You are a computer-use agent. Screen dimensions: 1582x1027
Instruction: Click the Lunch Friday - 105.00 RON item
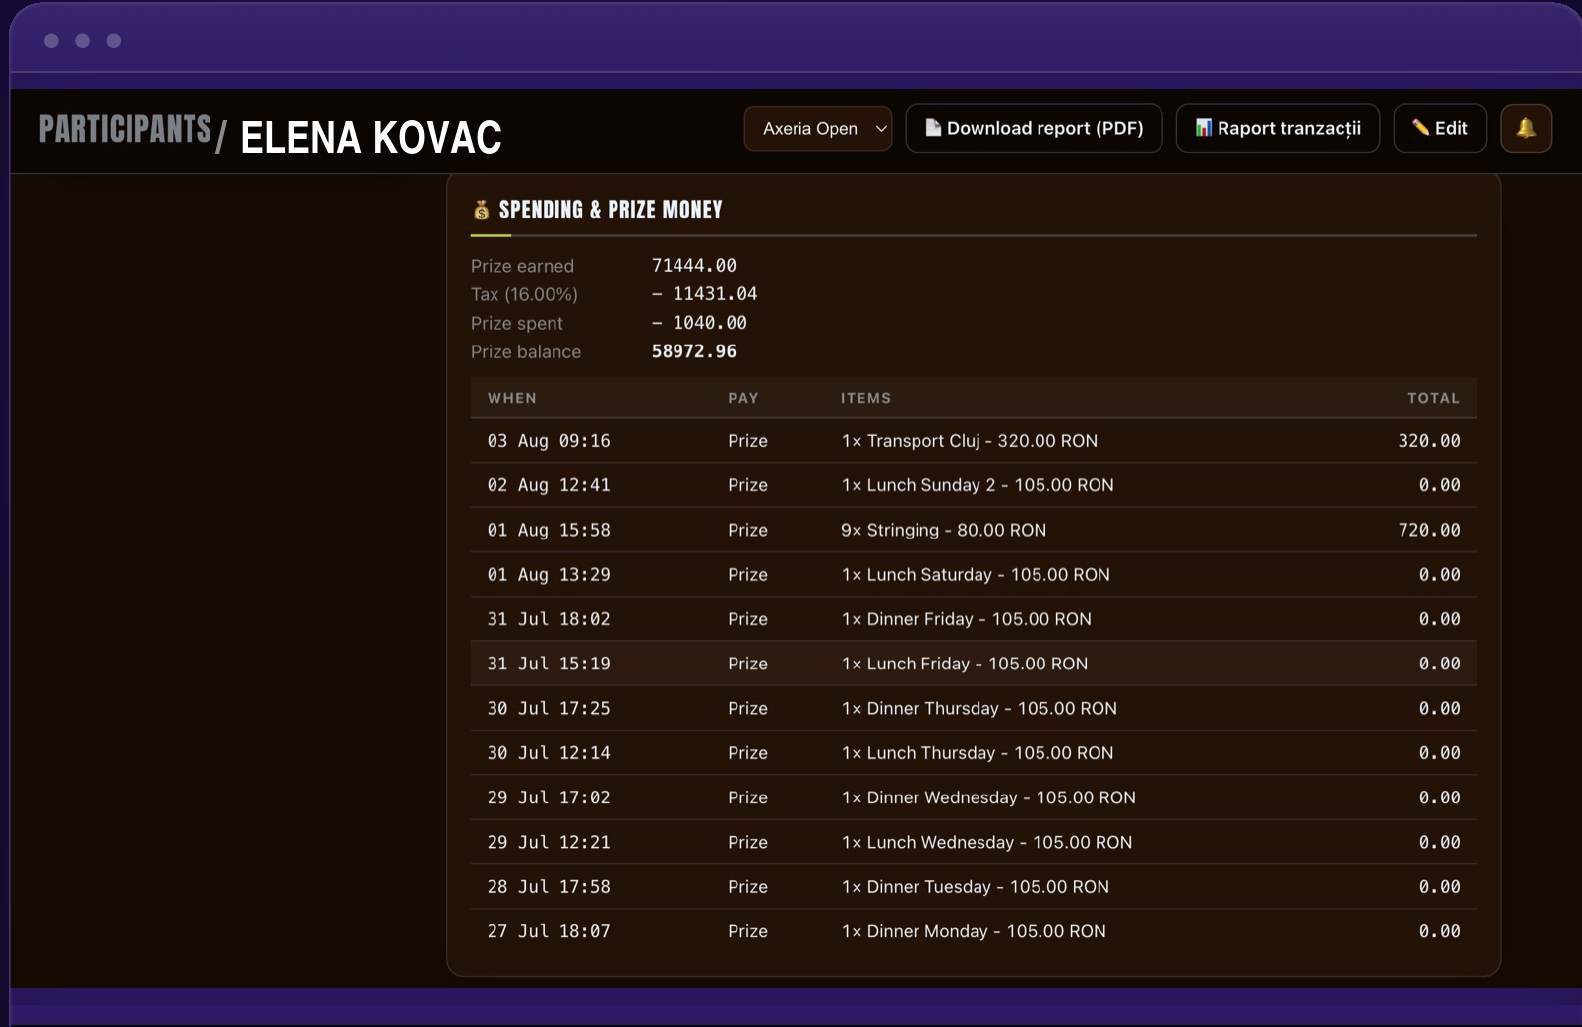tap(964, 664)
